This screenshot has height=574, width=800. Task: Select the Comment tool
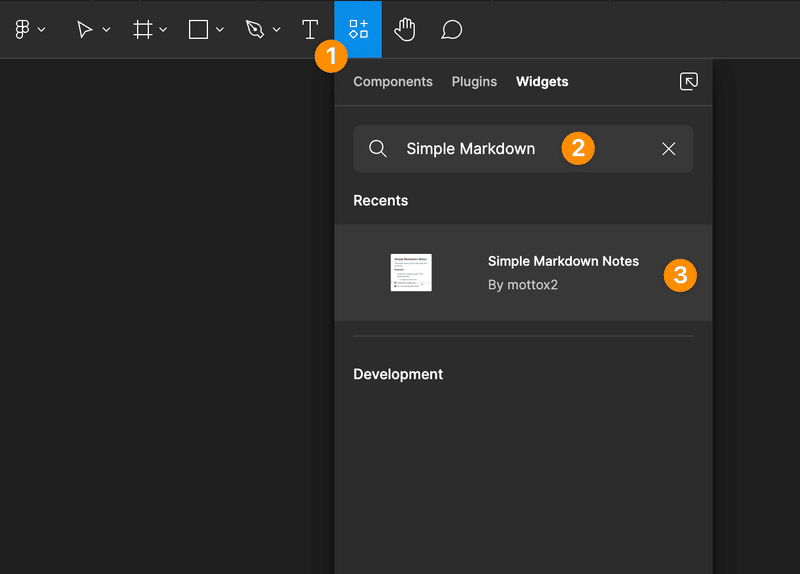(452, 30)
